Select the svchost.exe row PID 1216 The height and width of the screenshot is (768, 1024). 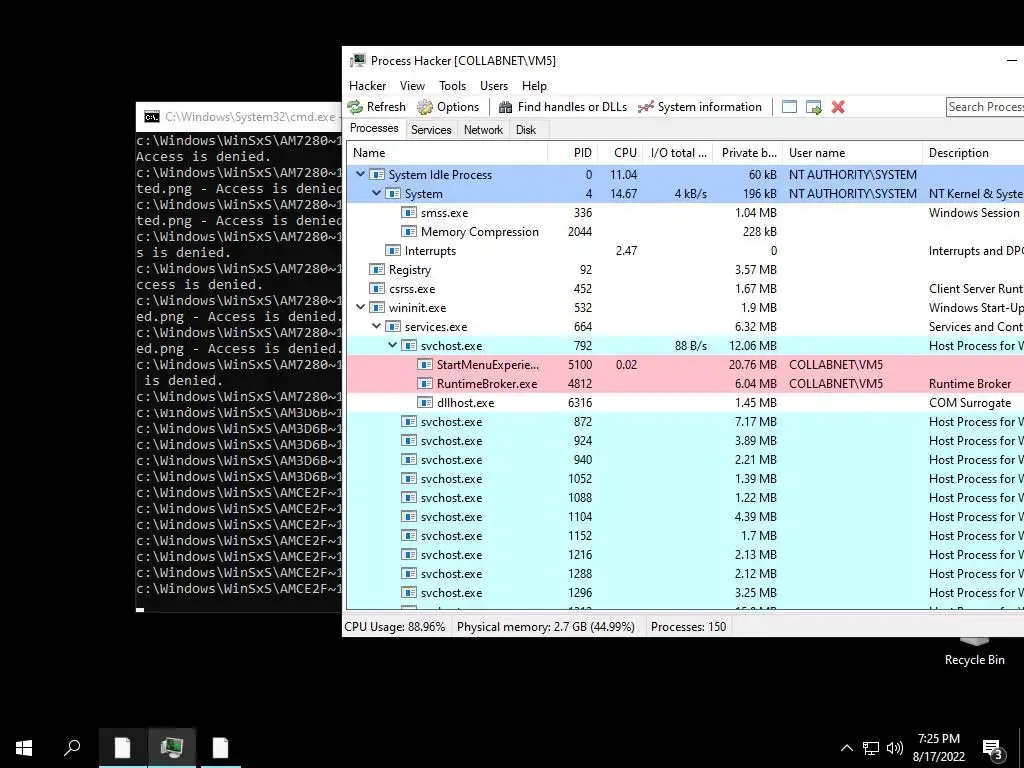tap(685, 555)
